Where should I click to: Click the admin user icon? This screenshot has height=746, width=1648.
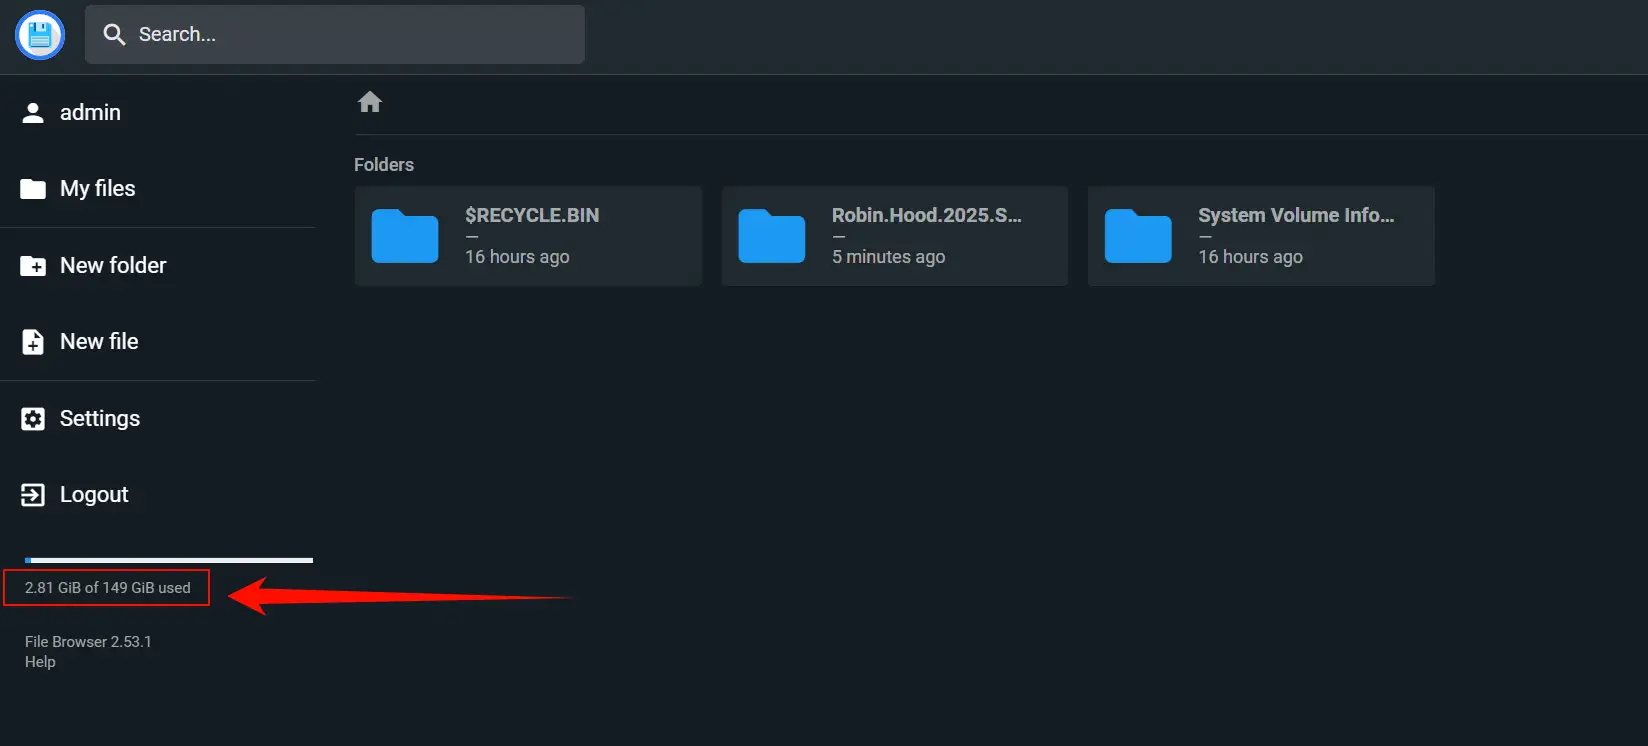coord(33,113)
